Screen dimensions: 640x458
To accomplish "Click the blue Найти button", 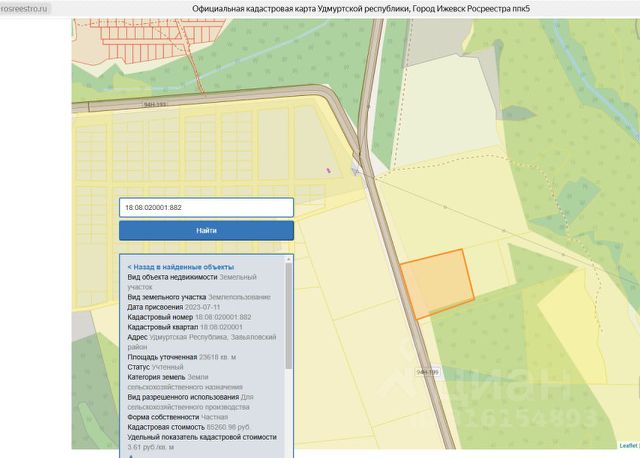I will click(206, 231).
